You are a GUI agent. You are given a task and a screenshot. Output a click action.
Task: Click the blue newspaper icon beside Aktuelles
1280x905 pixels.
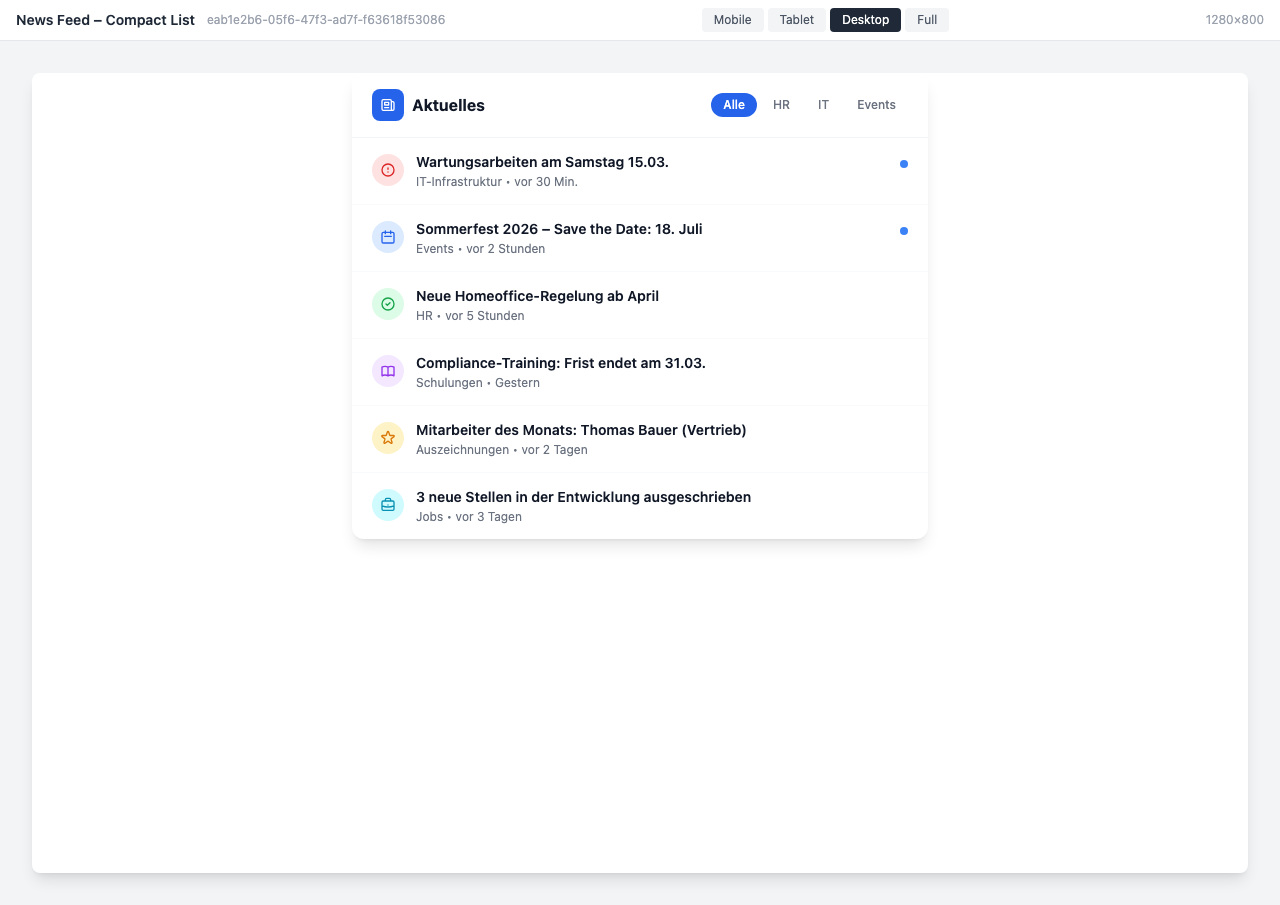click(x=388, y=105)
